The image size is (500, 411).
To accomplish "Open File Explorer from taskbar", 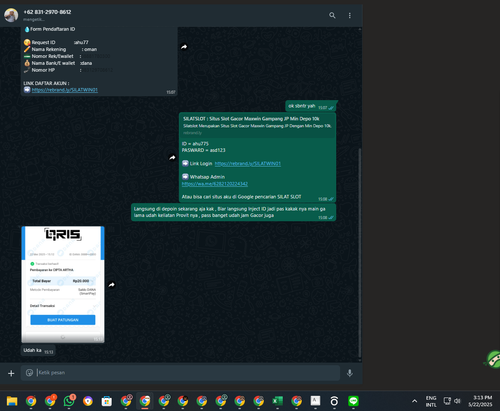I will [x=12, y=401].
